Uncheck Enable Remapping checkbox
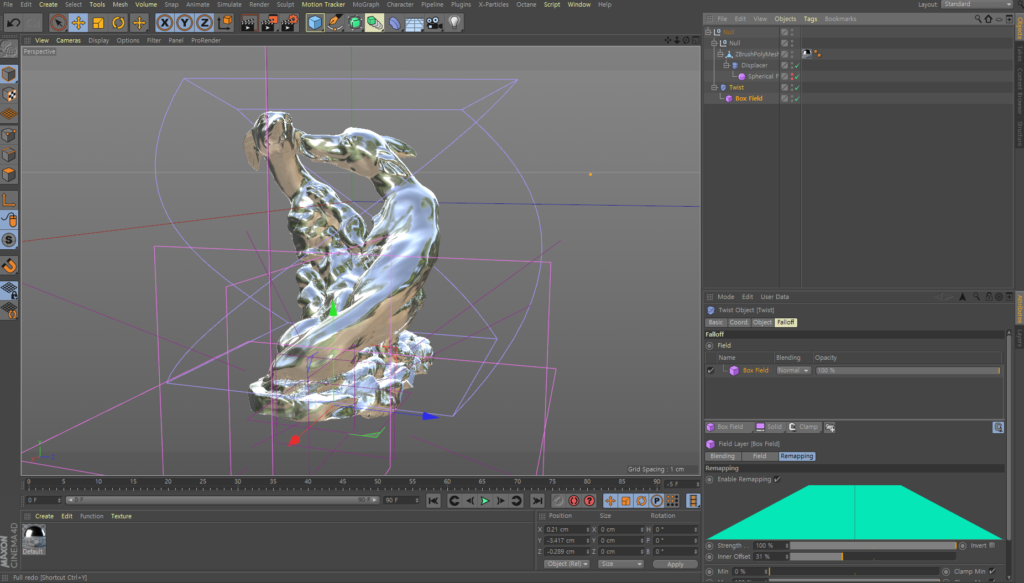Screen dimensions: 1024x583 coord(777,479)
